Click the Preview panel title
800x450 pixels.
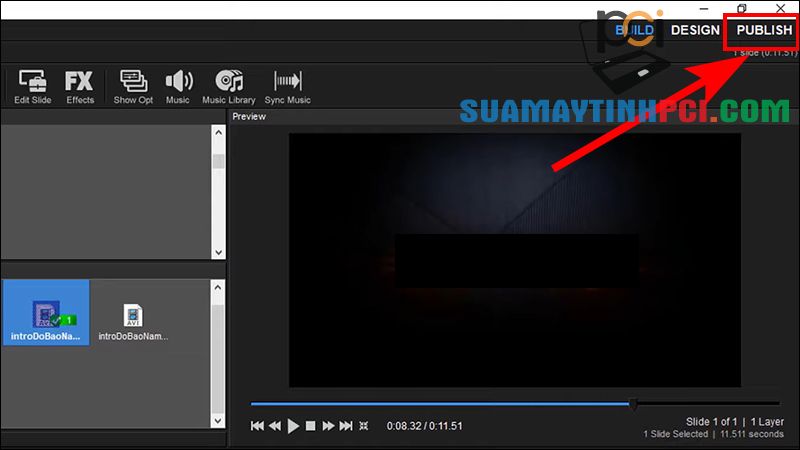pyautogui.click(x=249, y=116)
